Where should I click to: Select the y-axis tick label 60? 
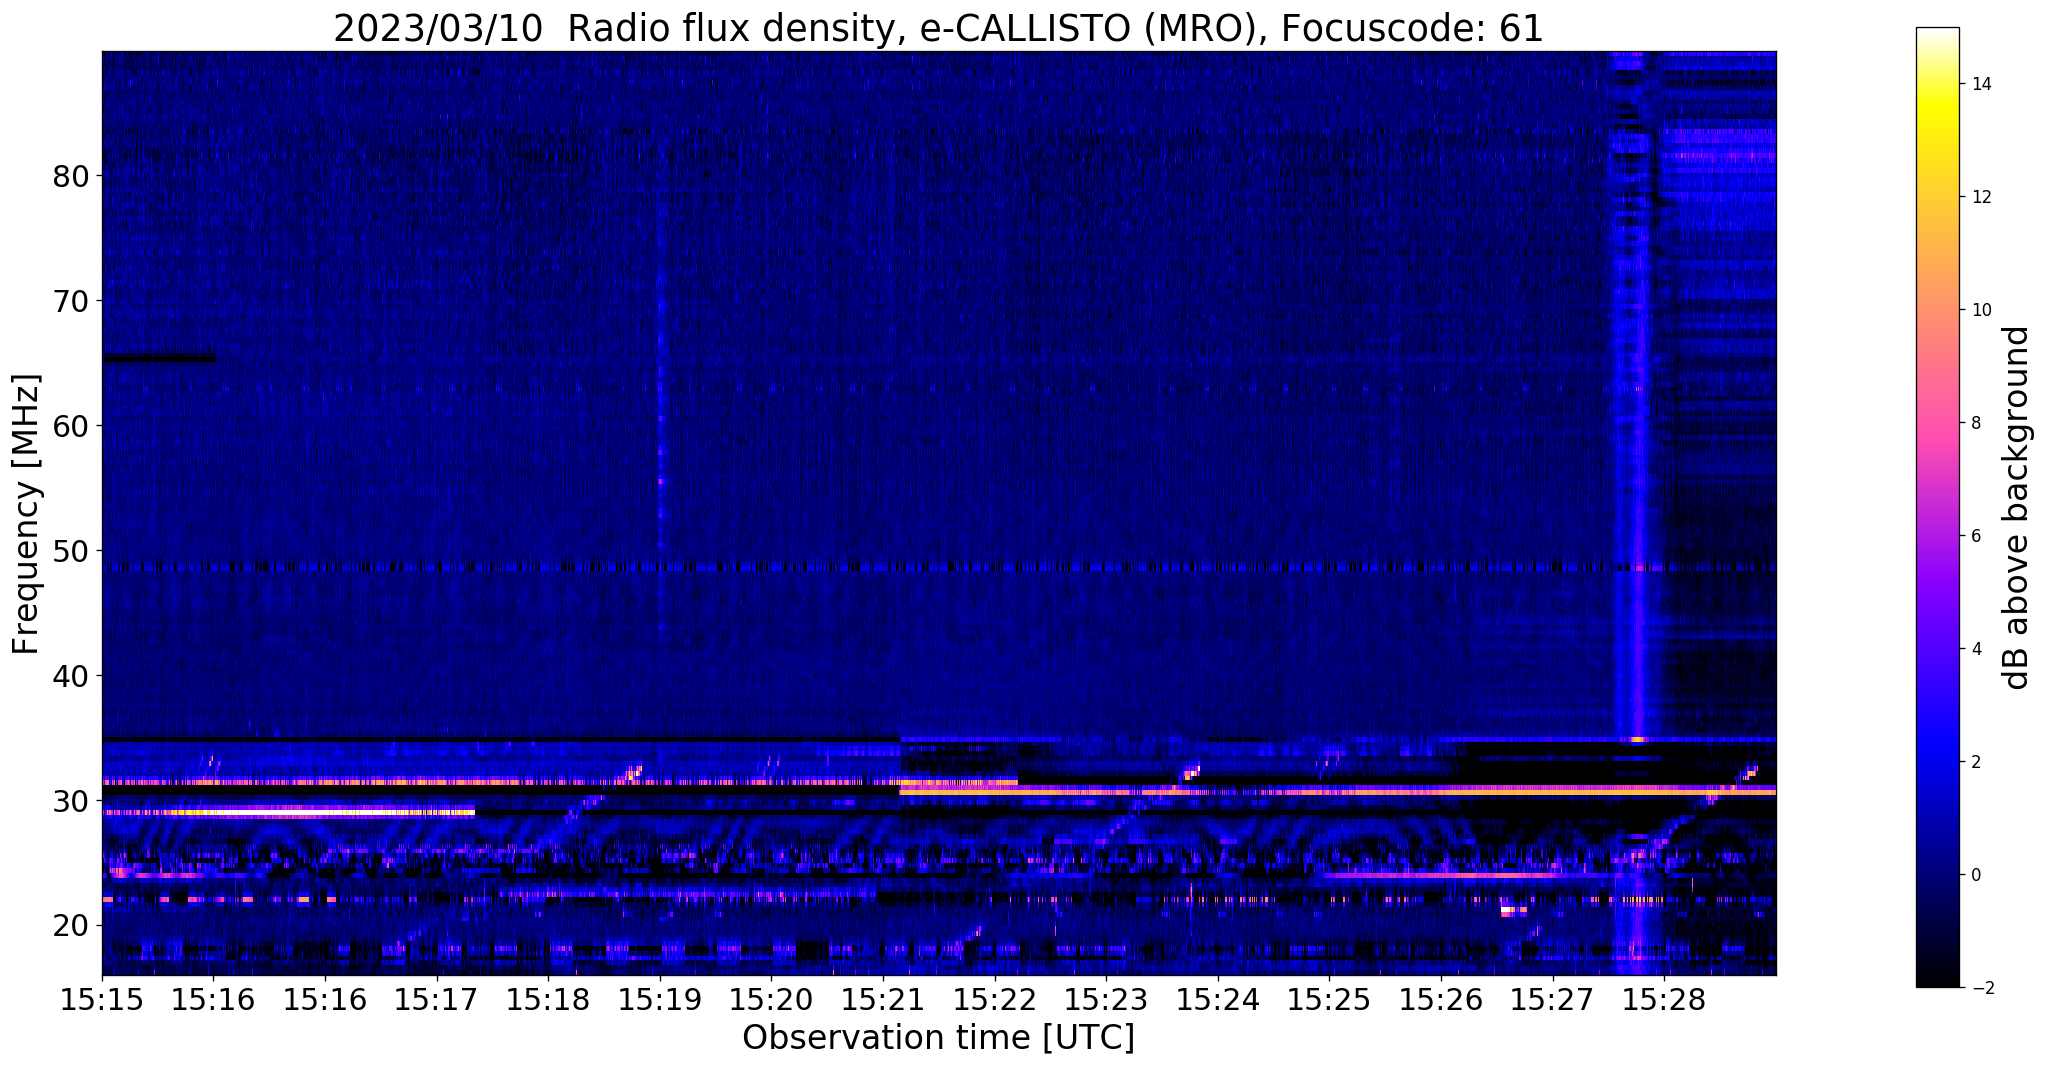point(71,426)
